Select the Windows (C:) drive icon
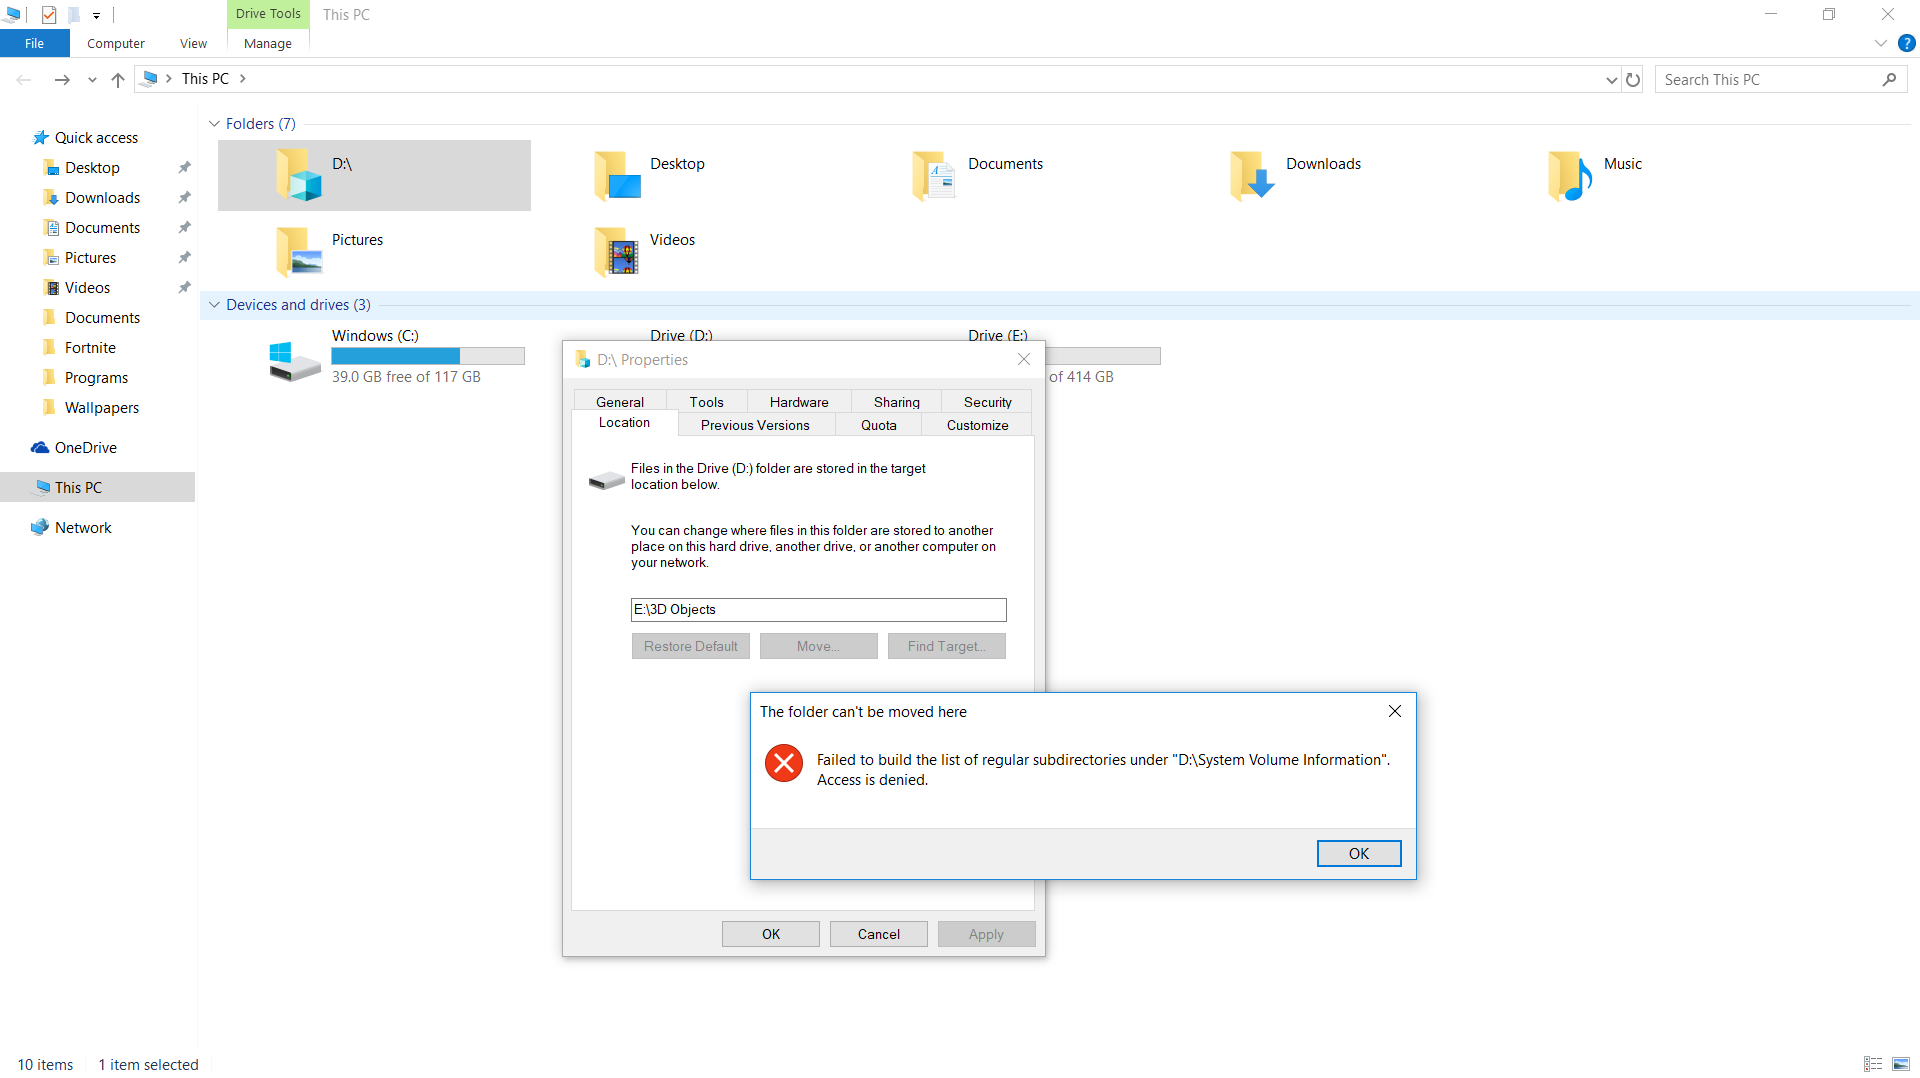The image size is (1920, 1078). click(x=294, y=361)
